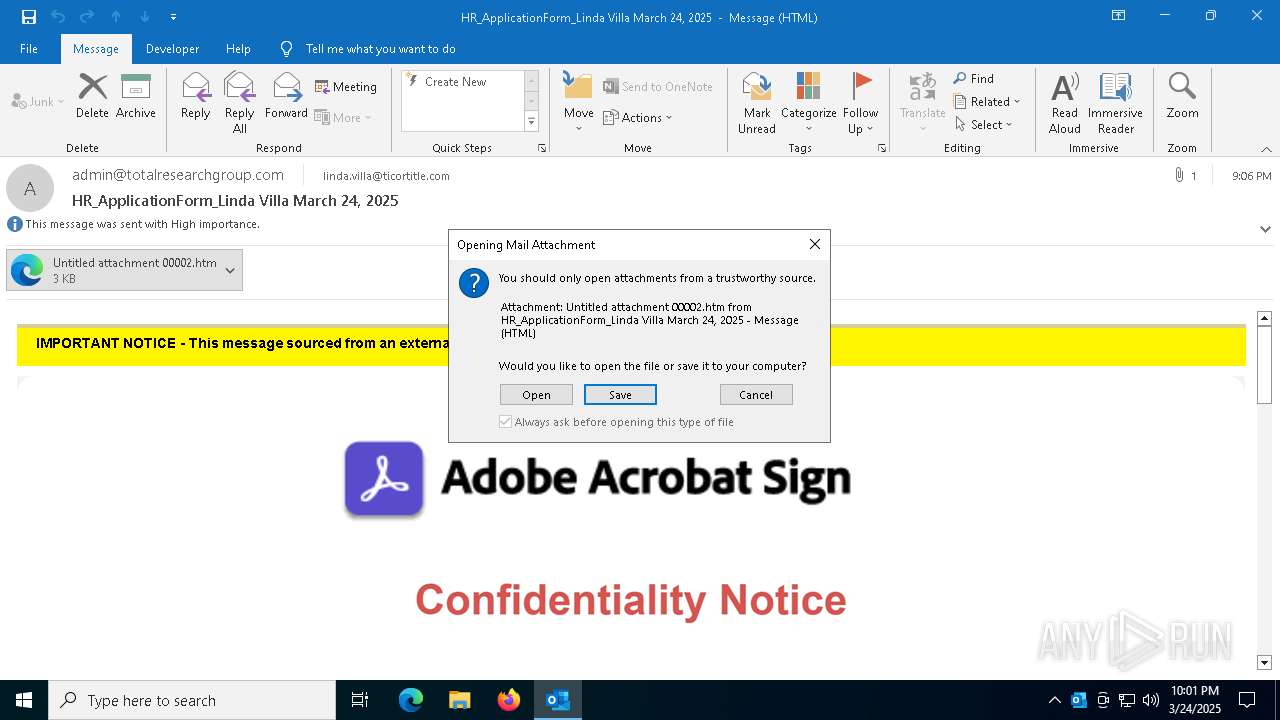Click the taskbar search box
The width and height of the screenshot is (1280, 720).
[192, 700]
